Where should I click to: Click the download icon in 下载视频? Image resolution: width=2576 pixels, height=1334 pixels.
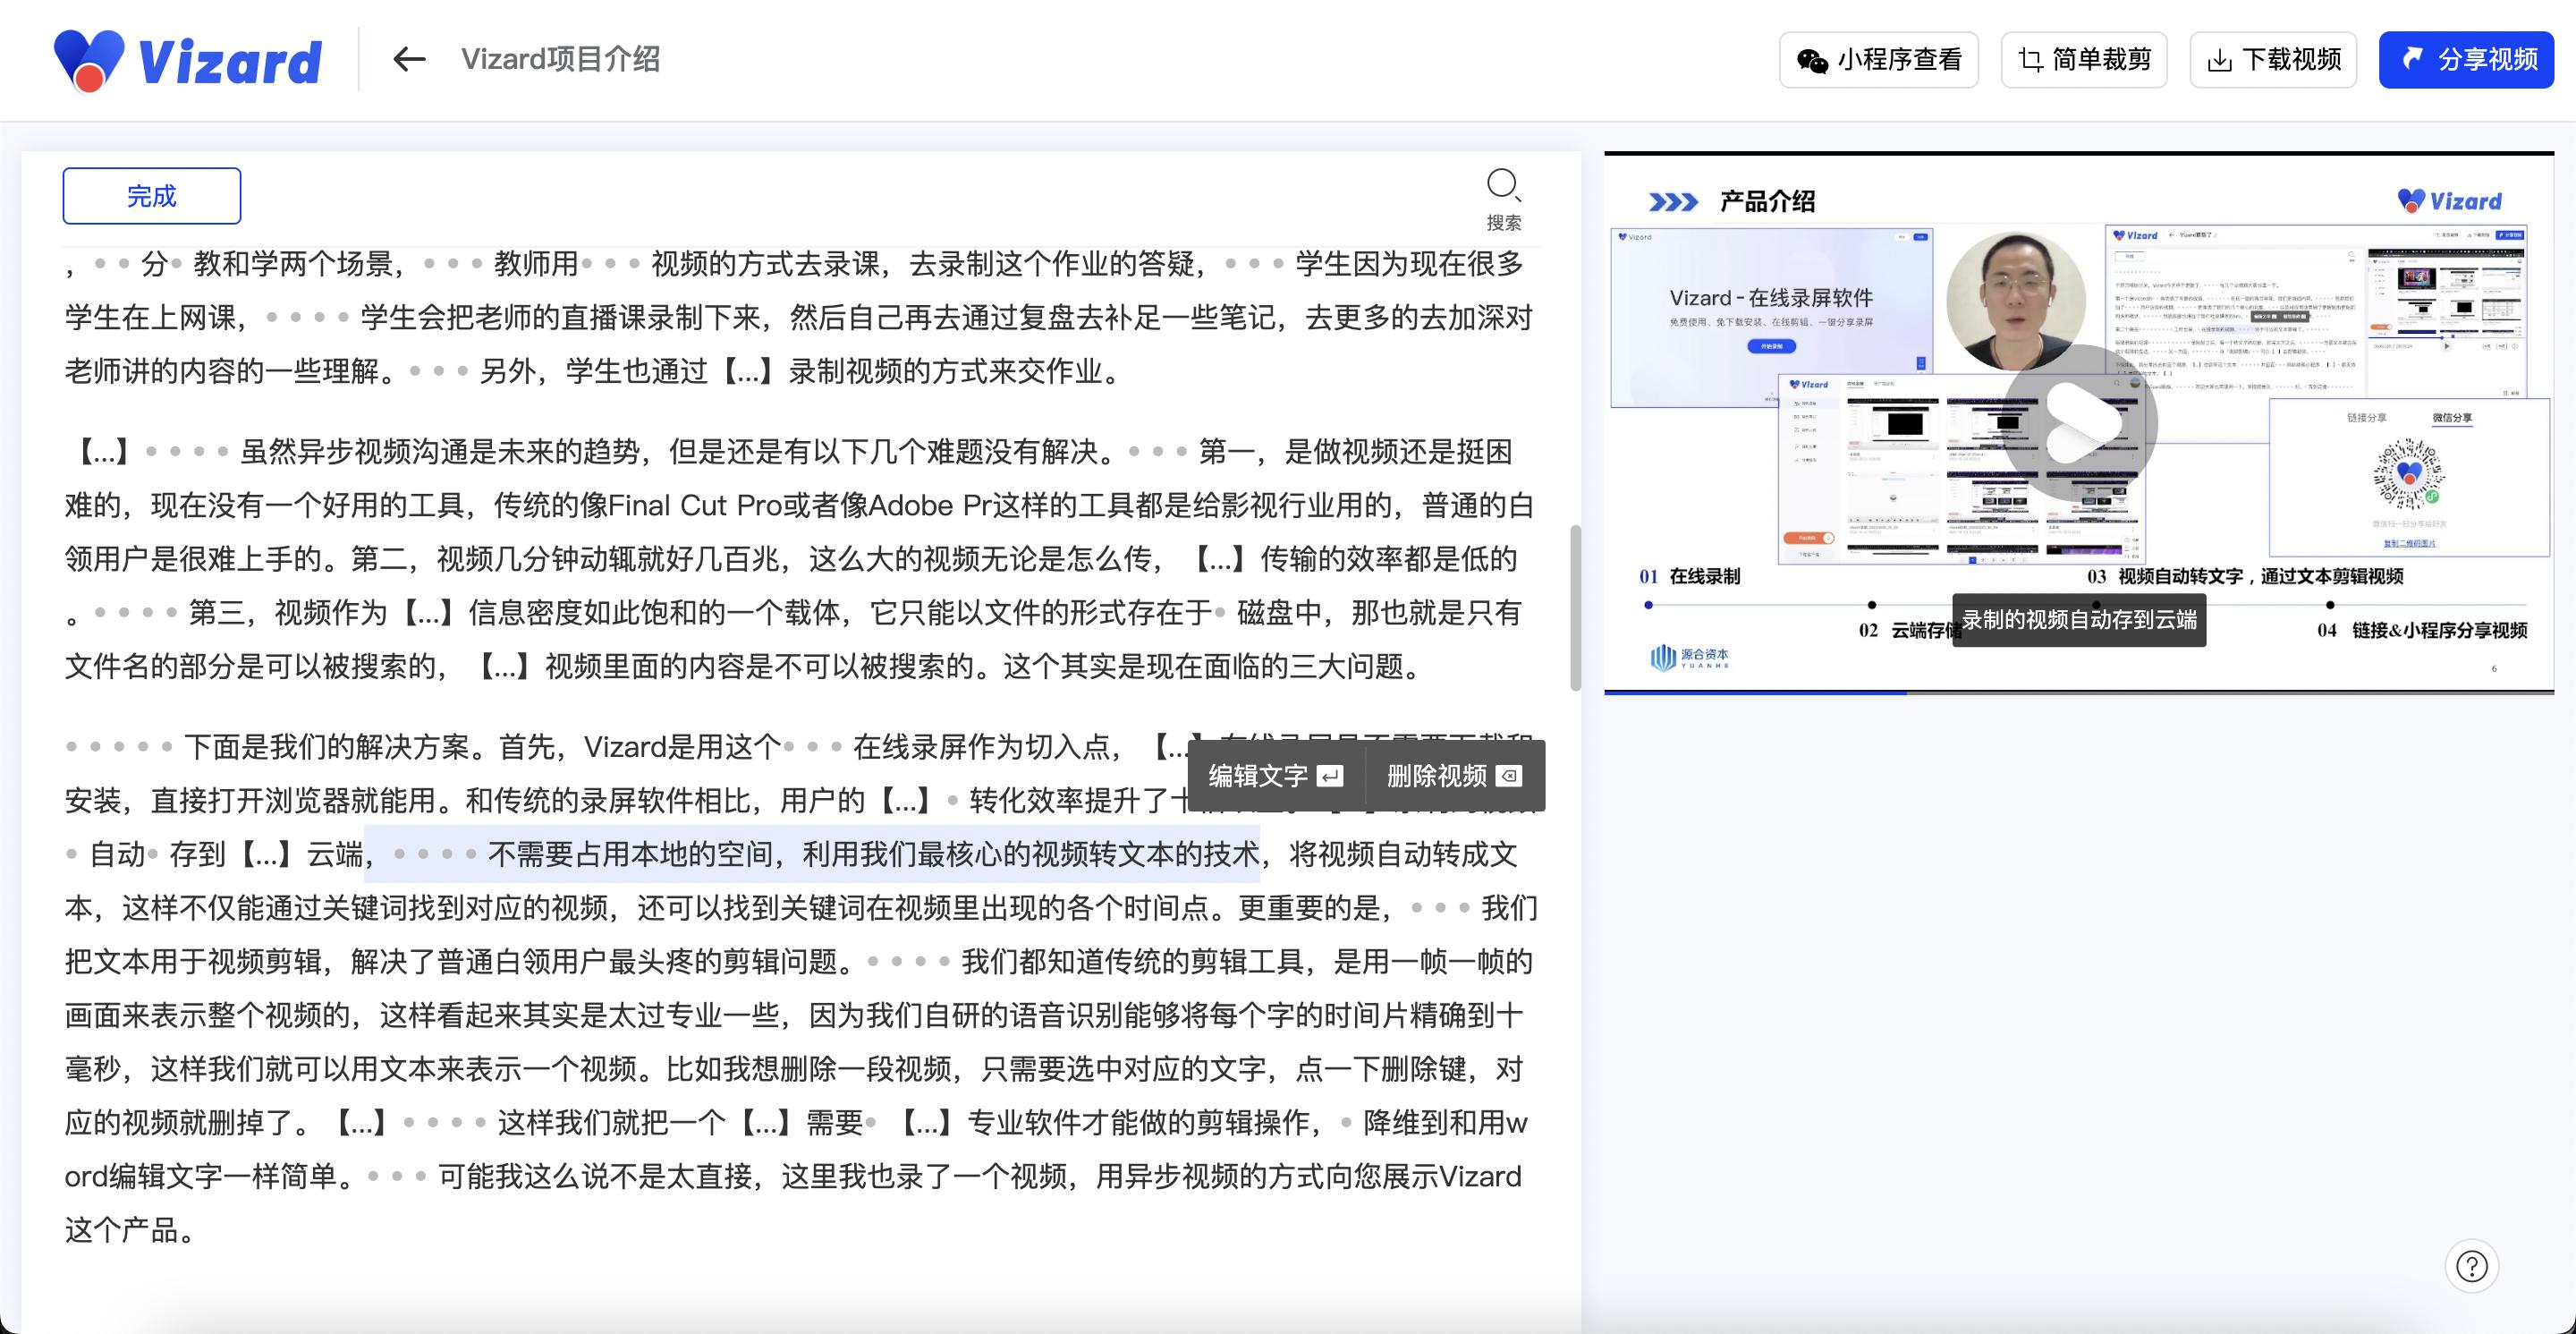(2219, 61)
